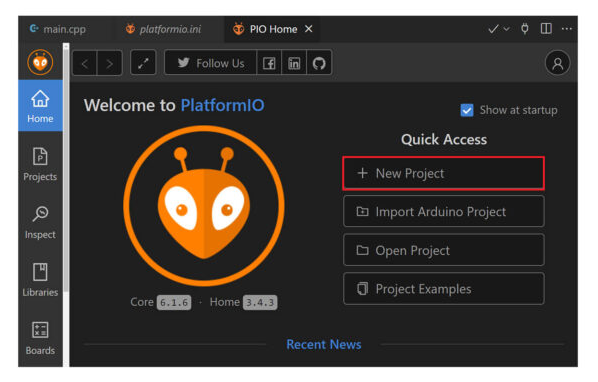
Task: Go forward with the right arrow
Action: tap(109, 63)
